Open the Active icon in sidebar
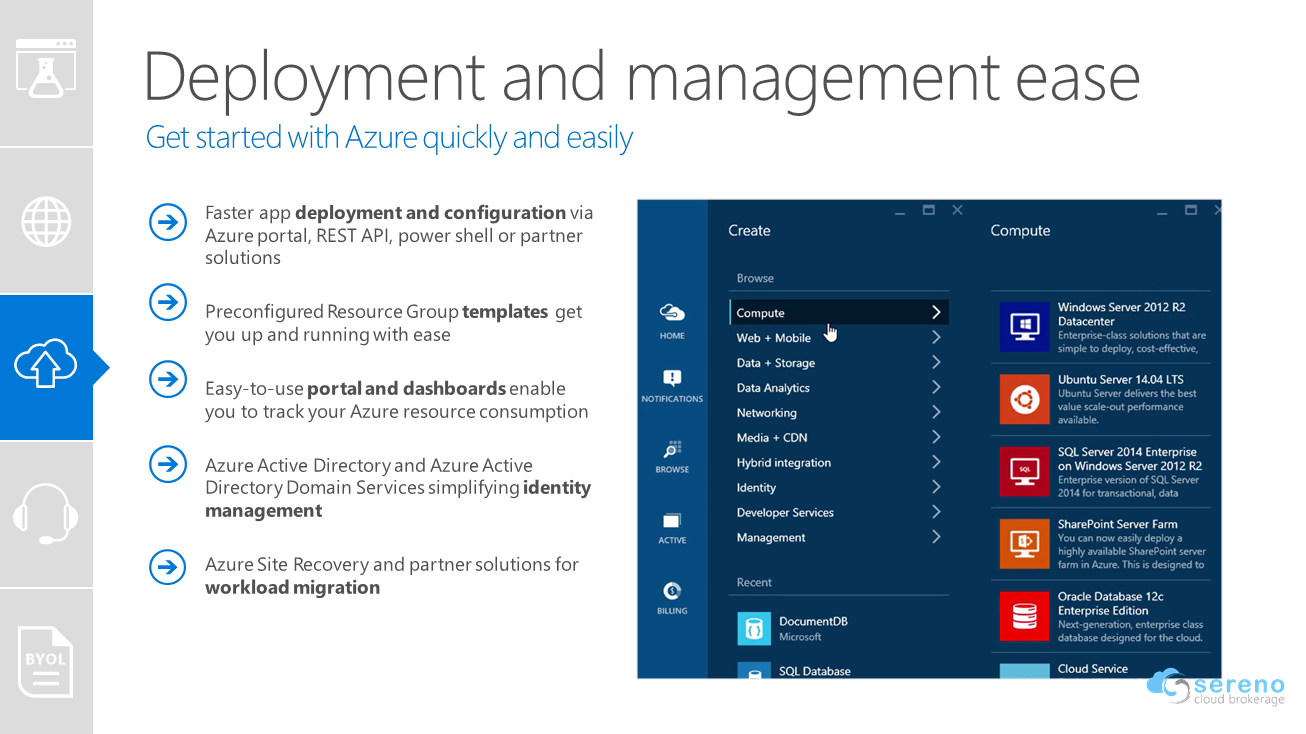 (x=672, y=522)
